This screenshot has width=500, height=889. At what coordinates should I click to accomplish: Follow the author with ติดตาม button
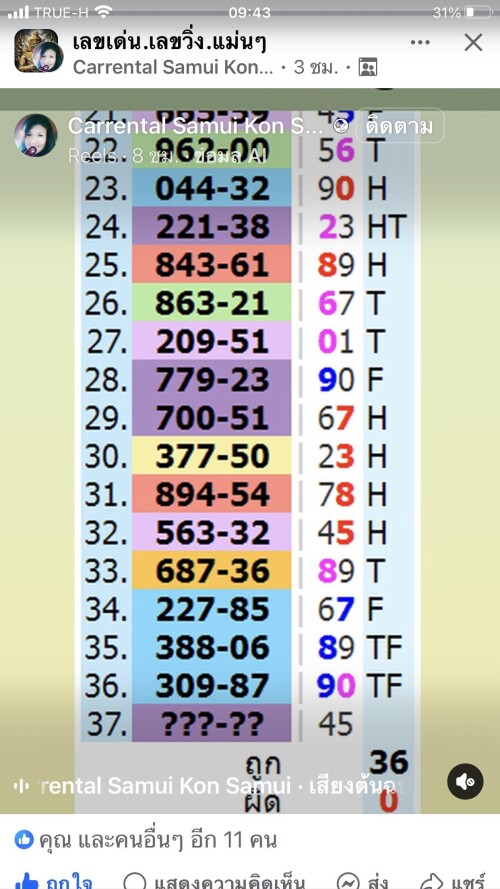click(x=400, y=126)
